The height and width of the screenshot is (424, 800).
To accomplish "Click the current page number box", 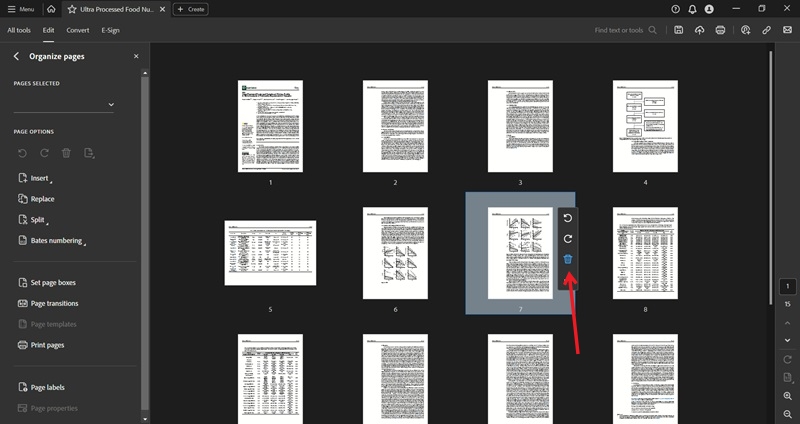I will pyautogui.click(x=787, y=286).
